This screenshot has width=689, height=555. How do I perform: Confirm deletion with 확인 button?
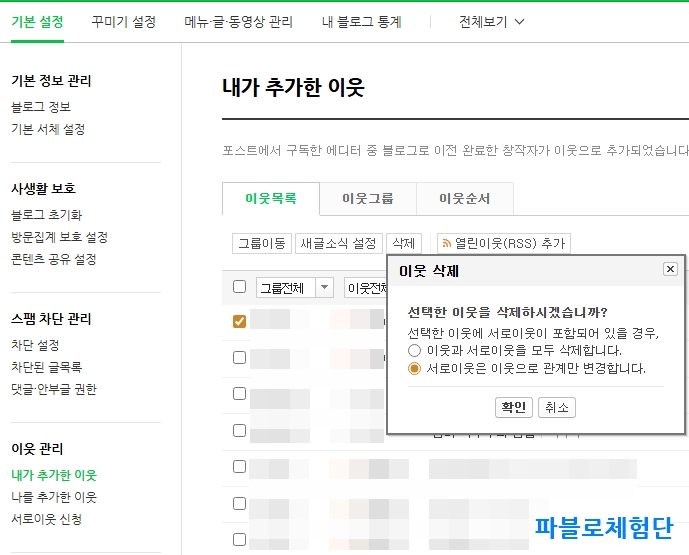(514, 407)
